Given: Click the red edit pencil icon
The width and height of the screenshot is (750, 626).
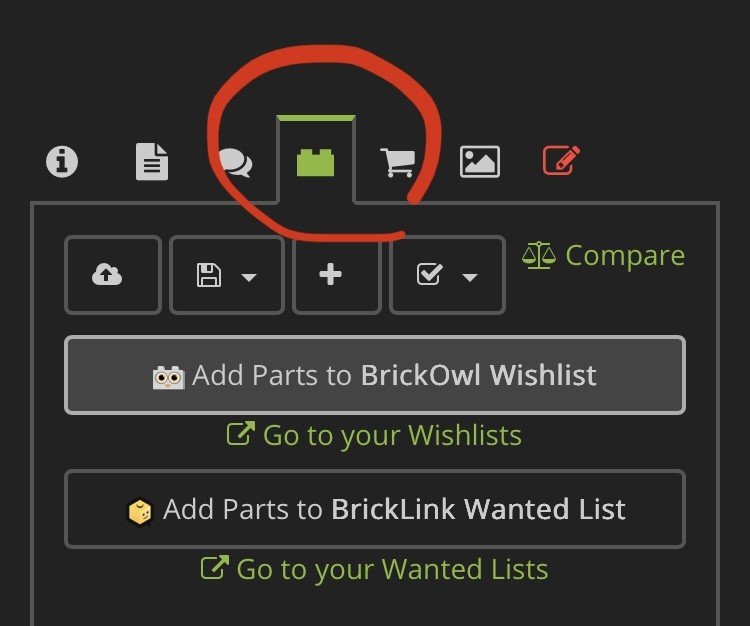Looking at the screenshot, I should 562,160.
